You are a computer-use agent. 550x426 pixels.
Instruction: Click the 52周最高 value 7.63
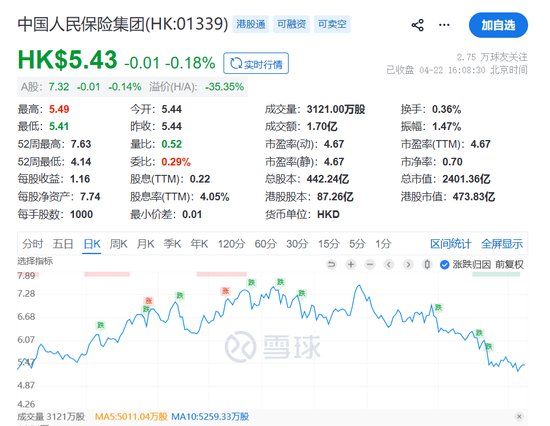pos(81,144)
